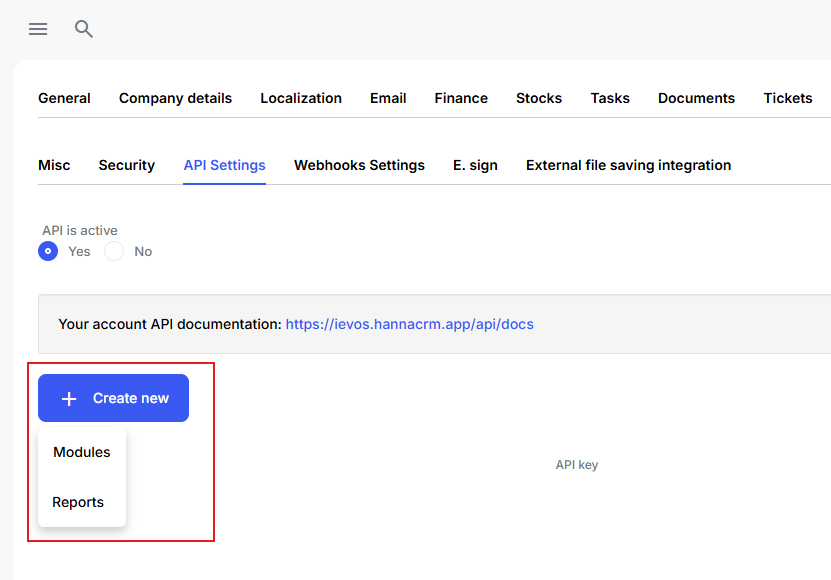Go to the Email settings tab
The width and height of the screenshot is (831, 580).
click(388, 98)
